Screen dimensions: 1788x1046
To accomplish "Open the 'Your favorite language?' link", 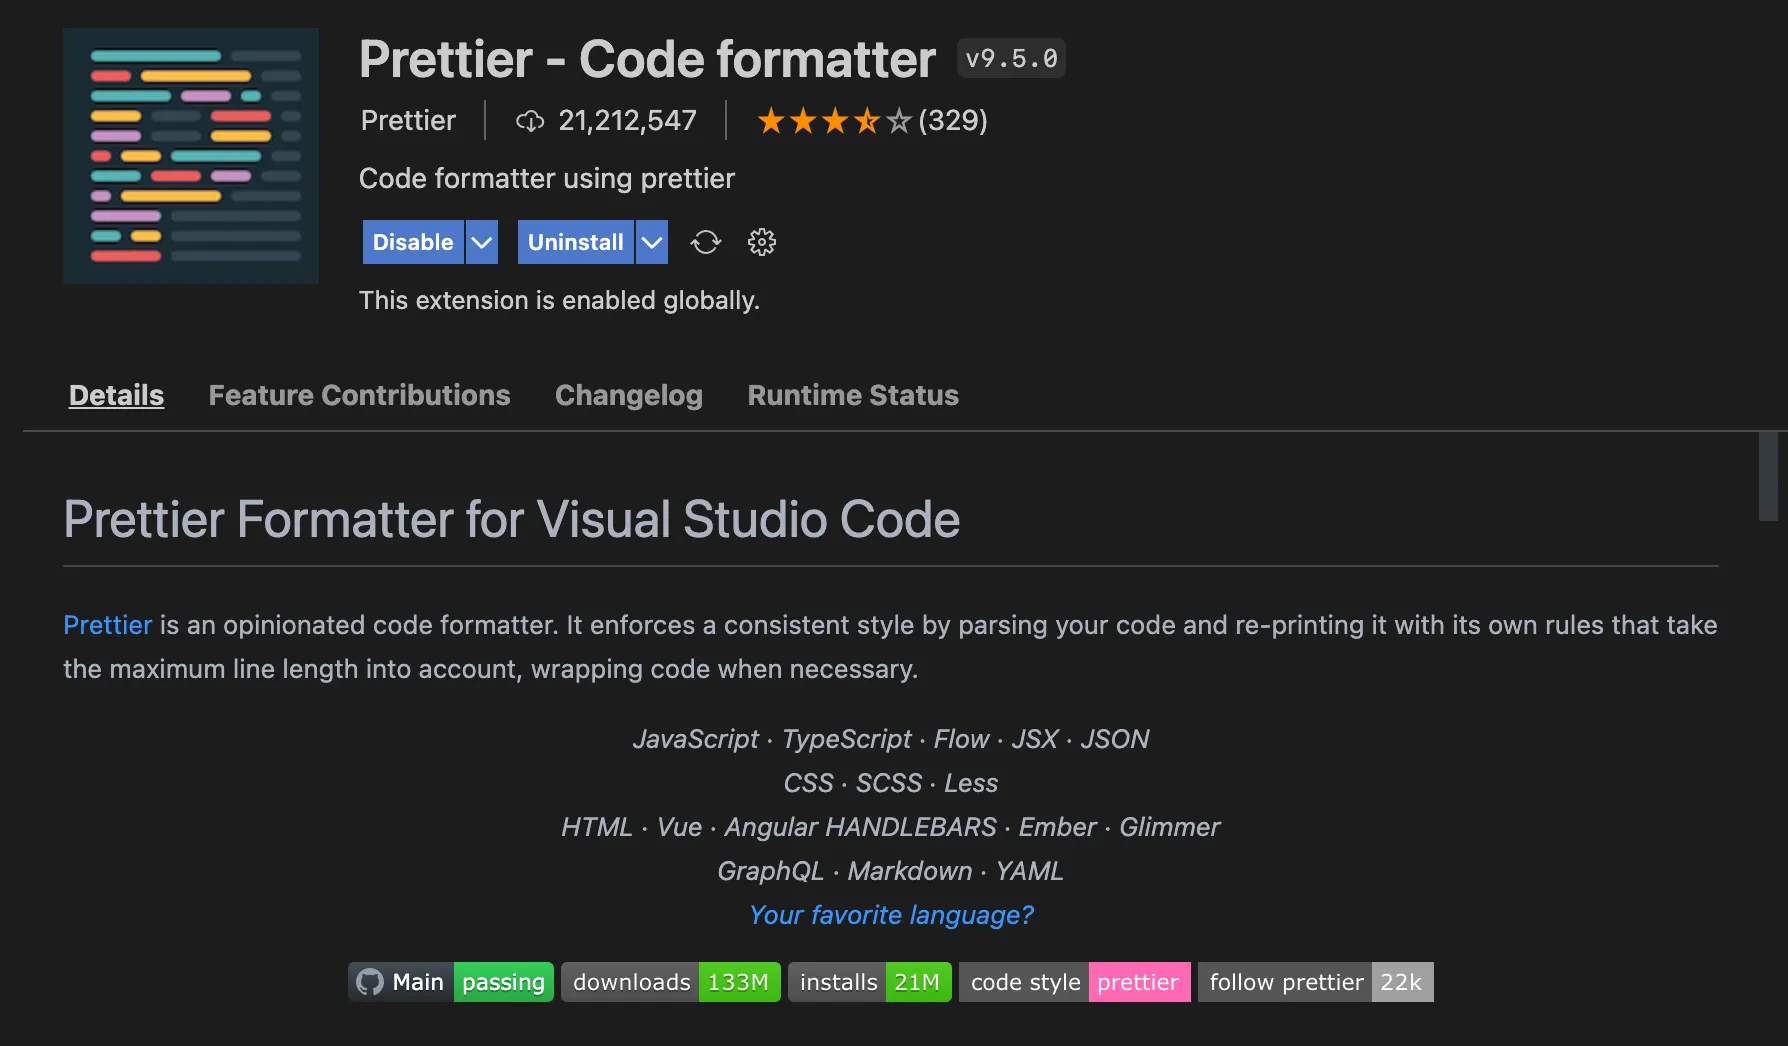I will click(891, 915).
